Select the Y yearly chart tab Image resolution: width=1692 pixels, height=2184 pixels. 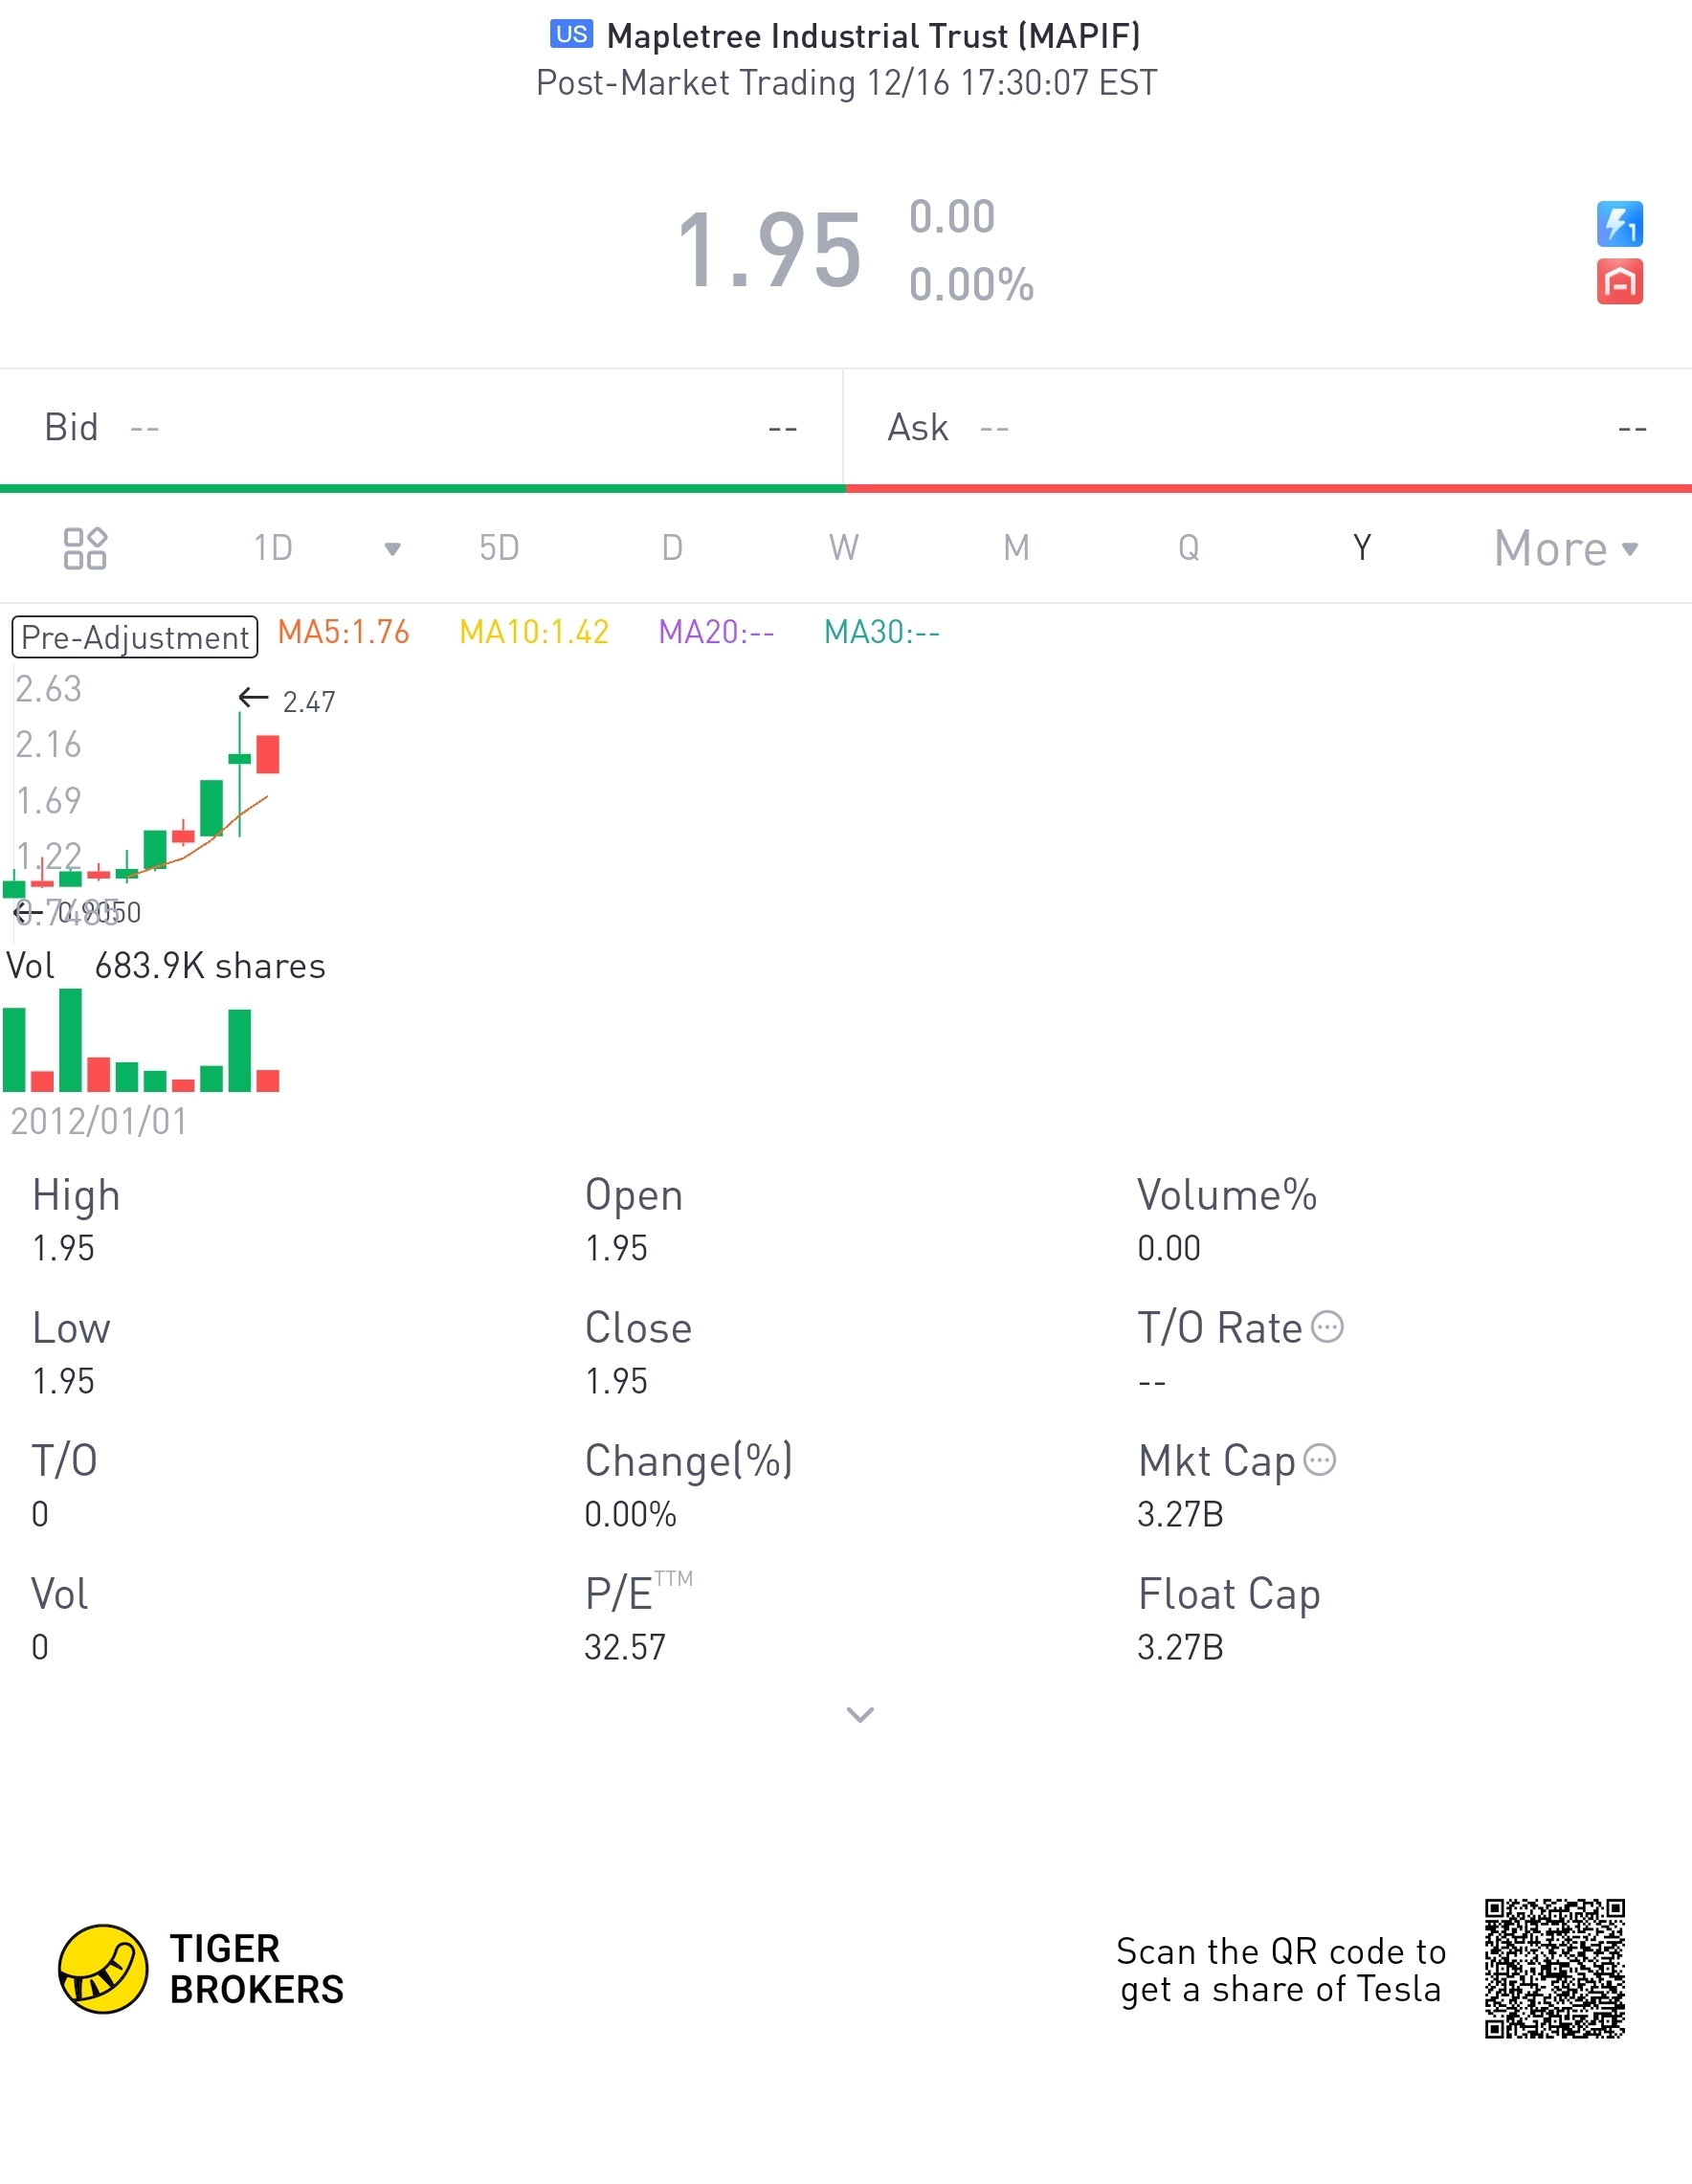click(1362, 548)
